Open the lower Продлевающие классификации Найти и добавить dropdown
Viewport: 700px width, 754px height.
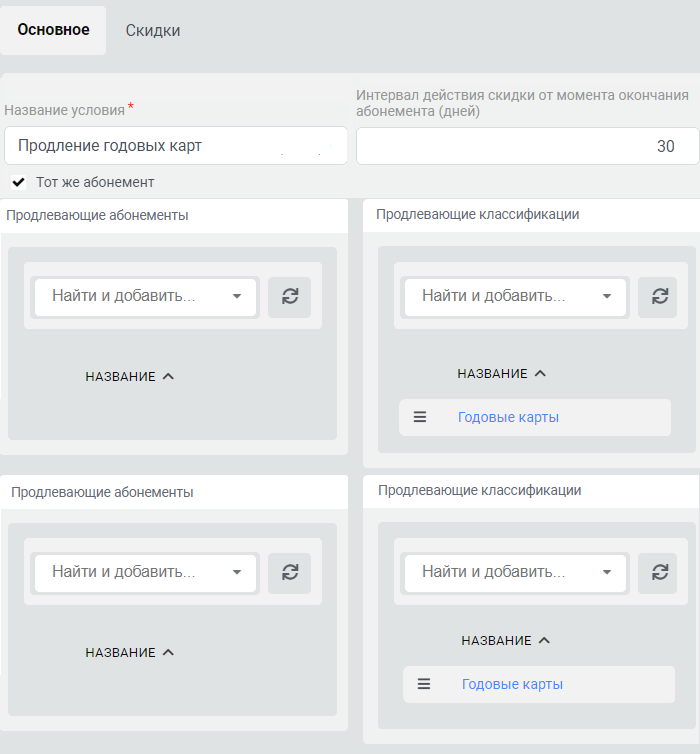515,572
